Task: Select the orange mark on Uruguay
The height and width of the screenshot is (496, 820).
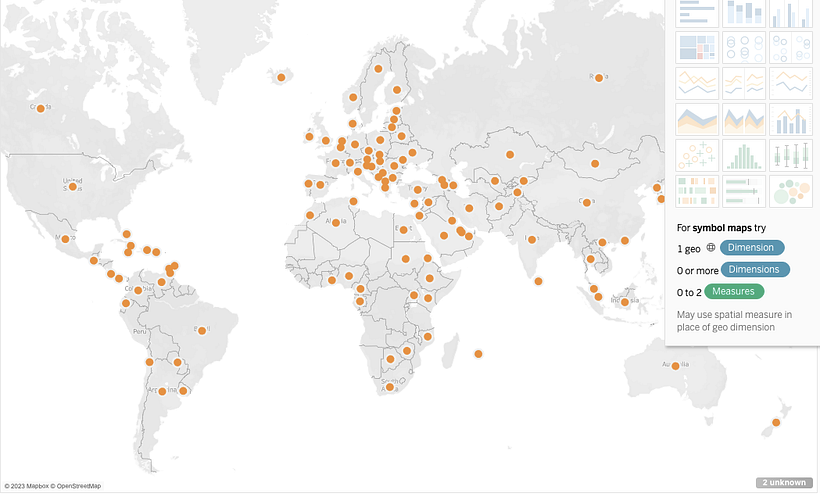Action: [183, 391]
